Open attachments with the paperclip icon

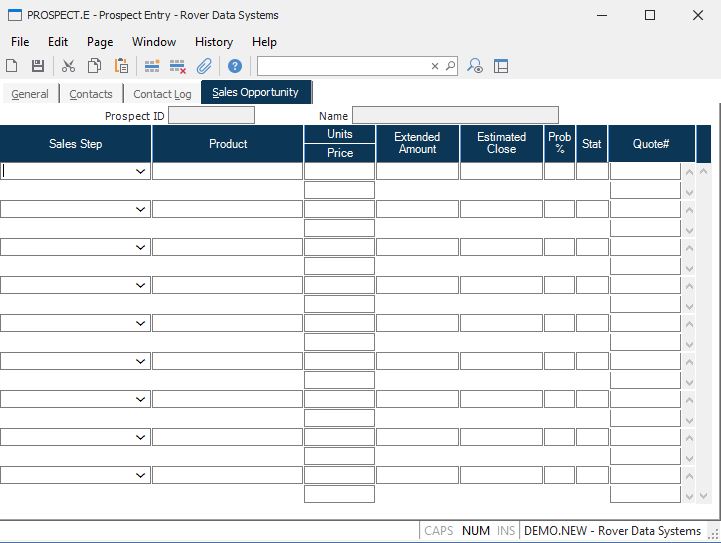204,66
